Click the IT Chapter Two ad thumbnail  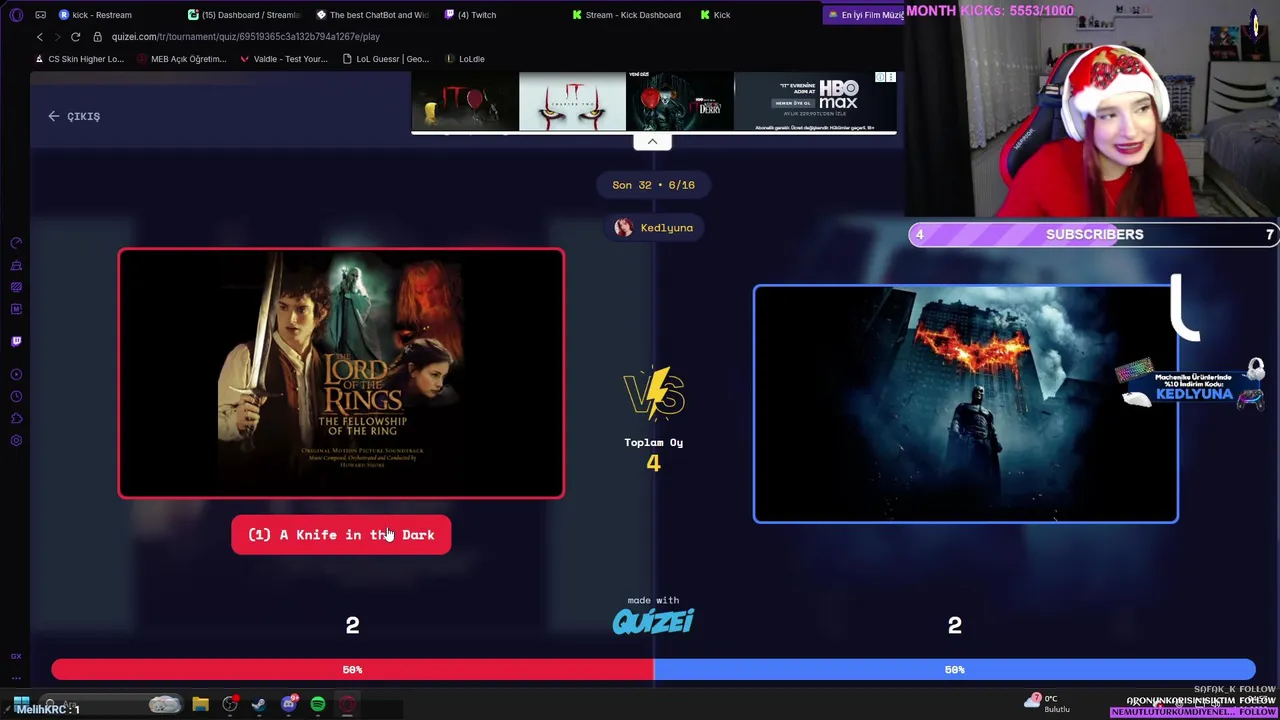point(572,101)
